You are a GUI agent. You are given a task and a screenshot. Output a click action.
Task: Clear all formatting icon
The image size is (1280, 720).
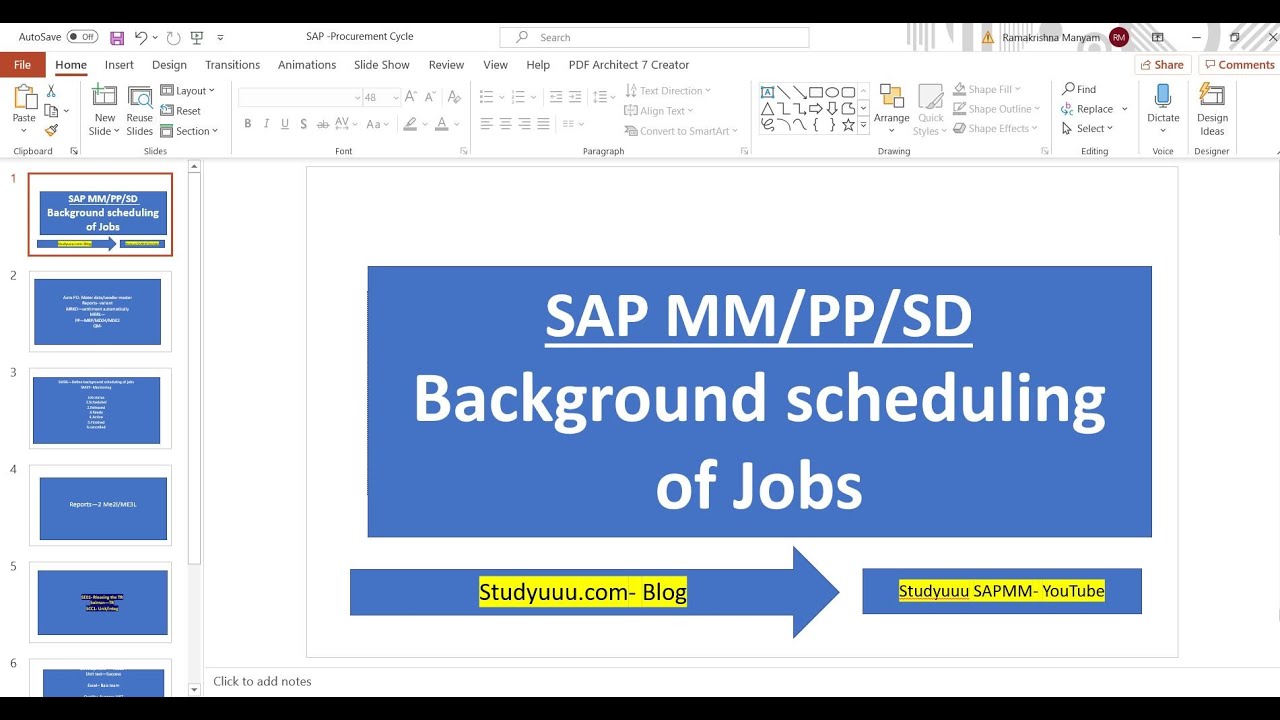453,97
